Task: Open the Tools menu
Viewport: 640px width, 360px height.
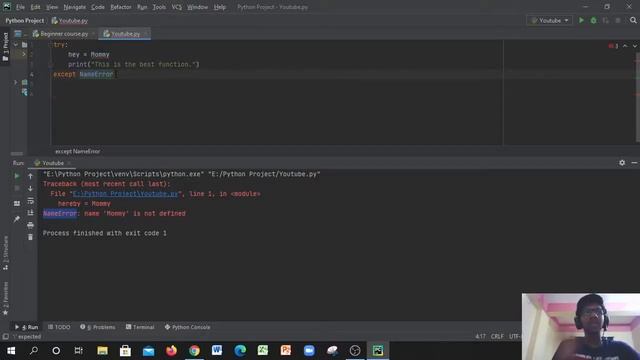Action: (159, 7)
